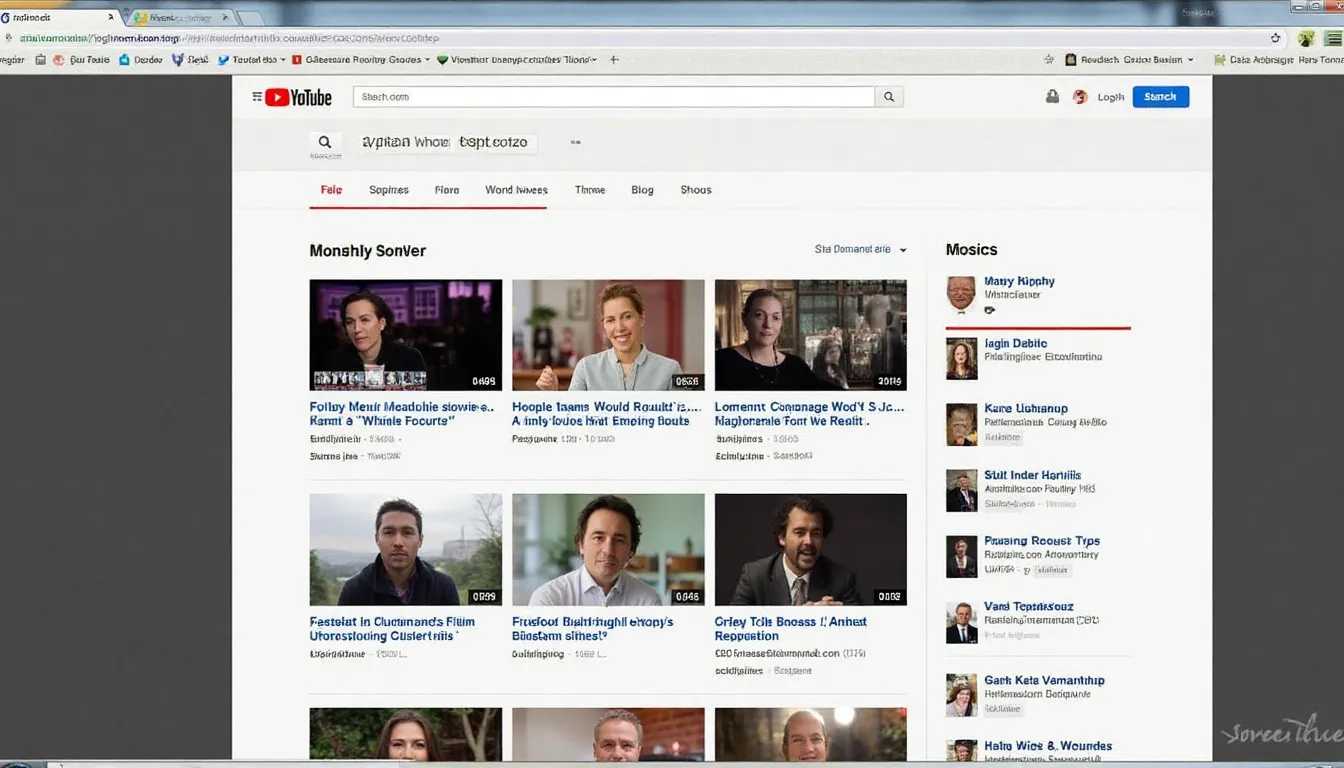Open the 'Dasdee' bookmark

click(141, 60)
